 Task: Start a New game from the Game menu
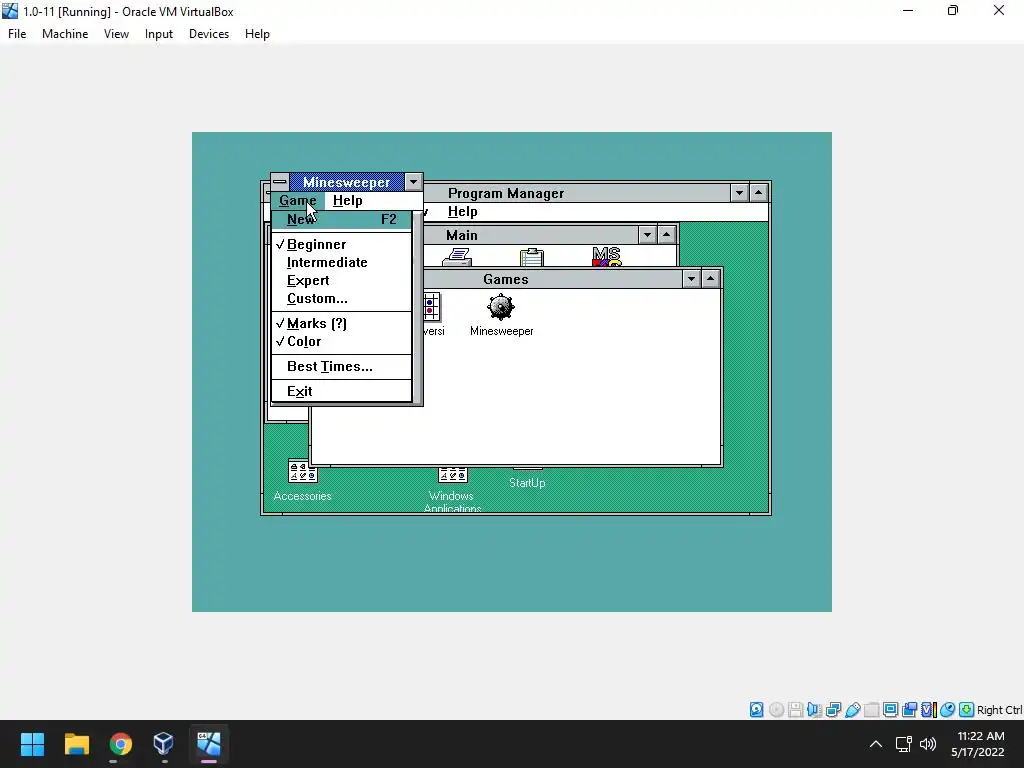(341, 219)
